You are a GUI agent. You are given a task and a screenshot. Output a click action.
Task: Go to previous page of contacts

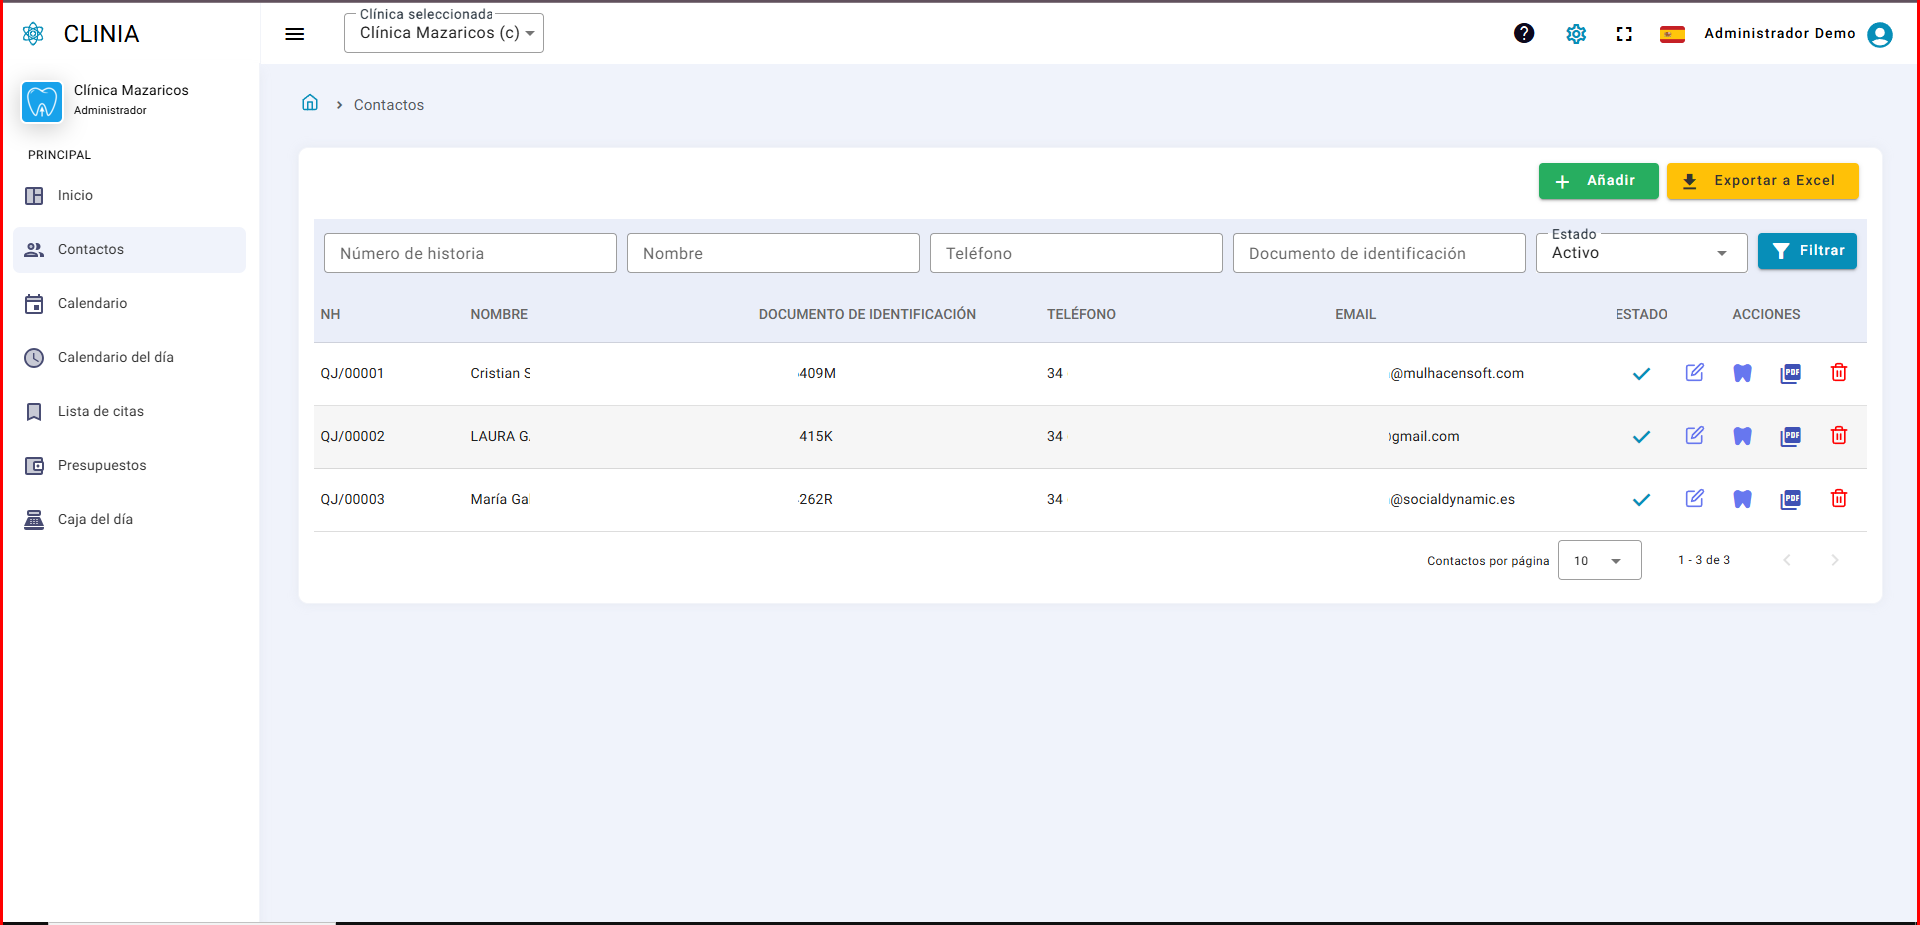(x=1786, y=560)
